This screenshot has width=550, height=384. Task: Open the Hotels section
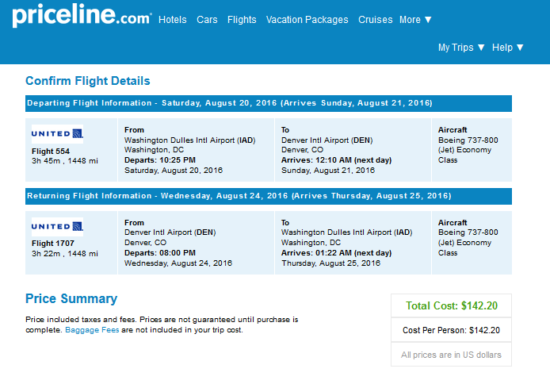[x=172, y=20]
